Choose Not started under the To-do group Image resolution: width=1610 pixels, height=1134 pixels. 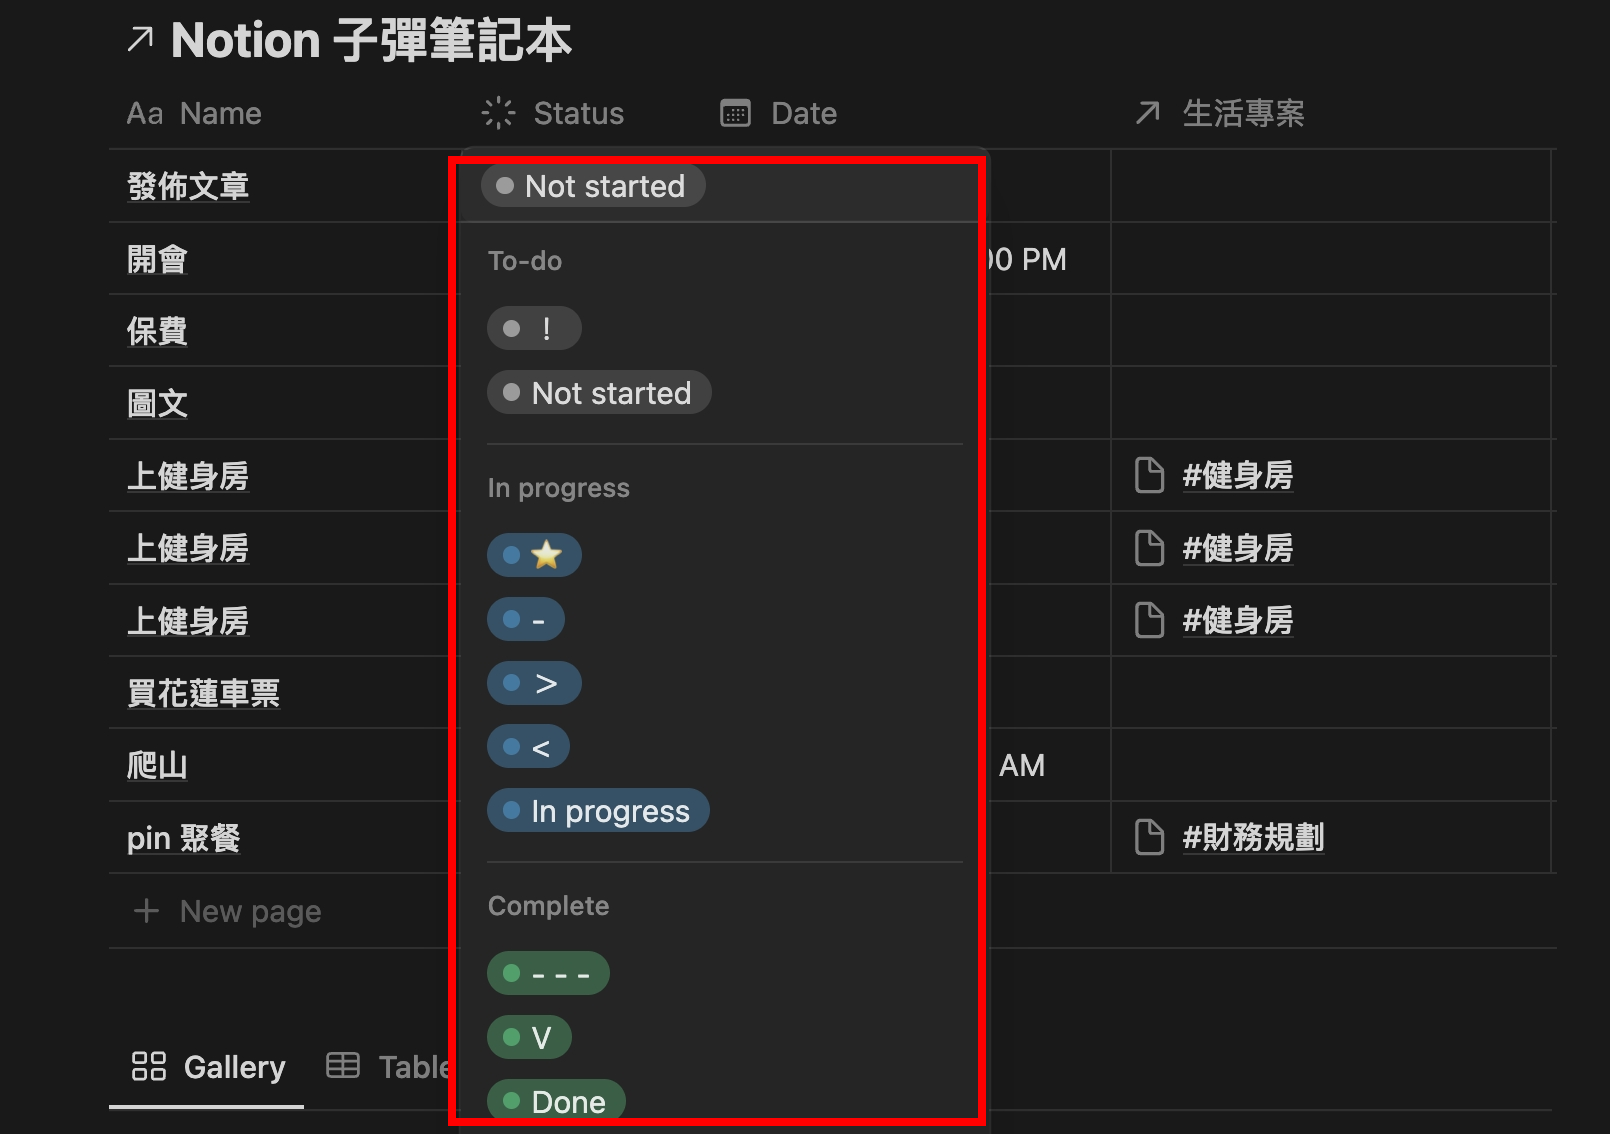pos(599,392)
